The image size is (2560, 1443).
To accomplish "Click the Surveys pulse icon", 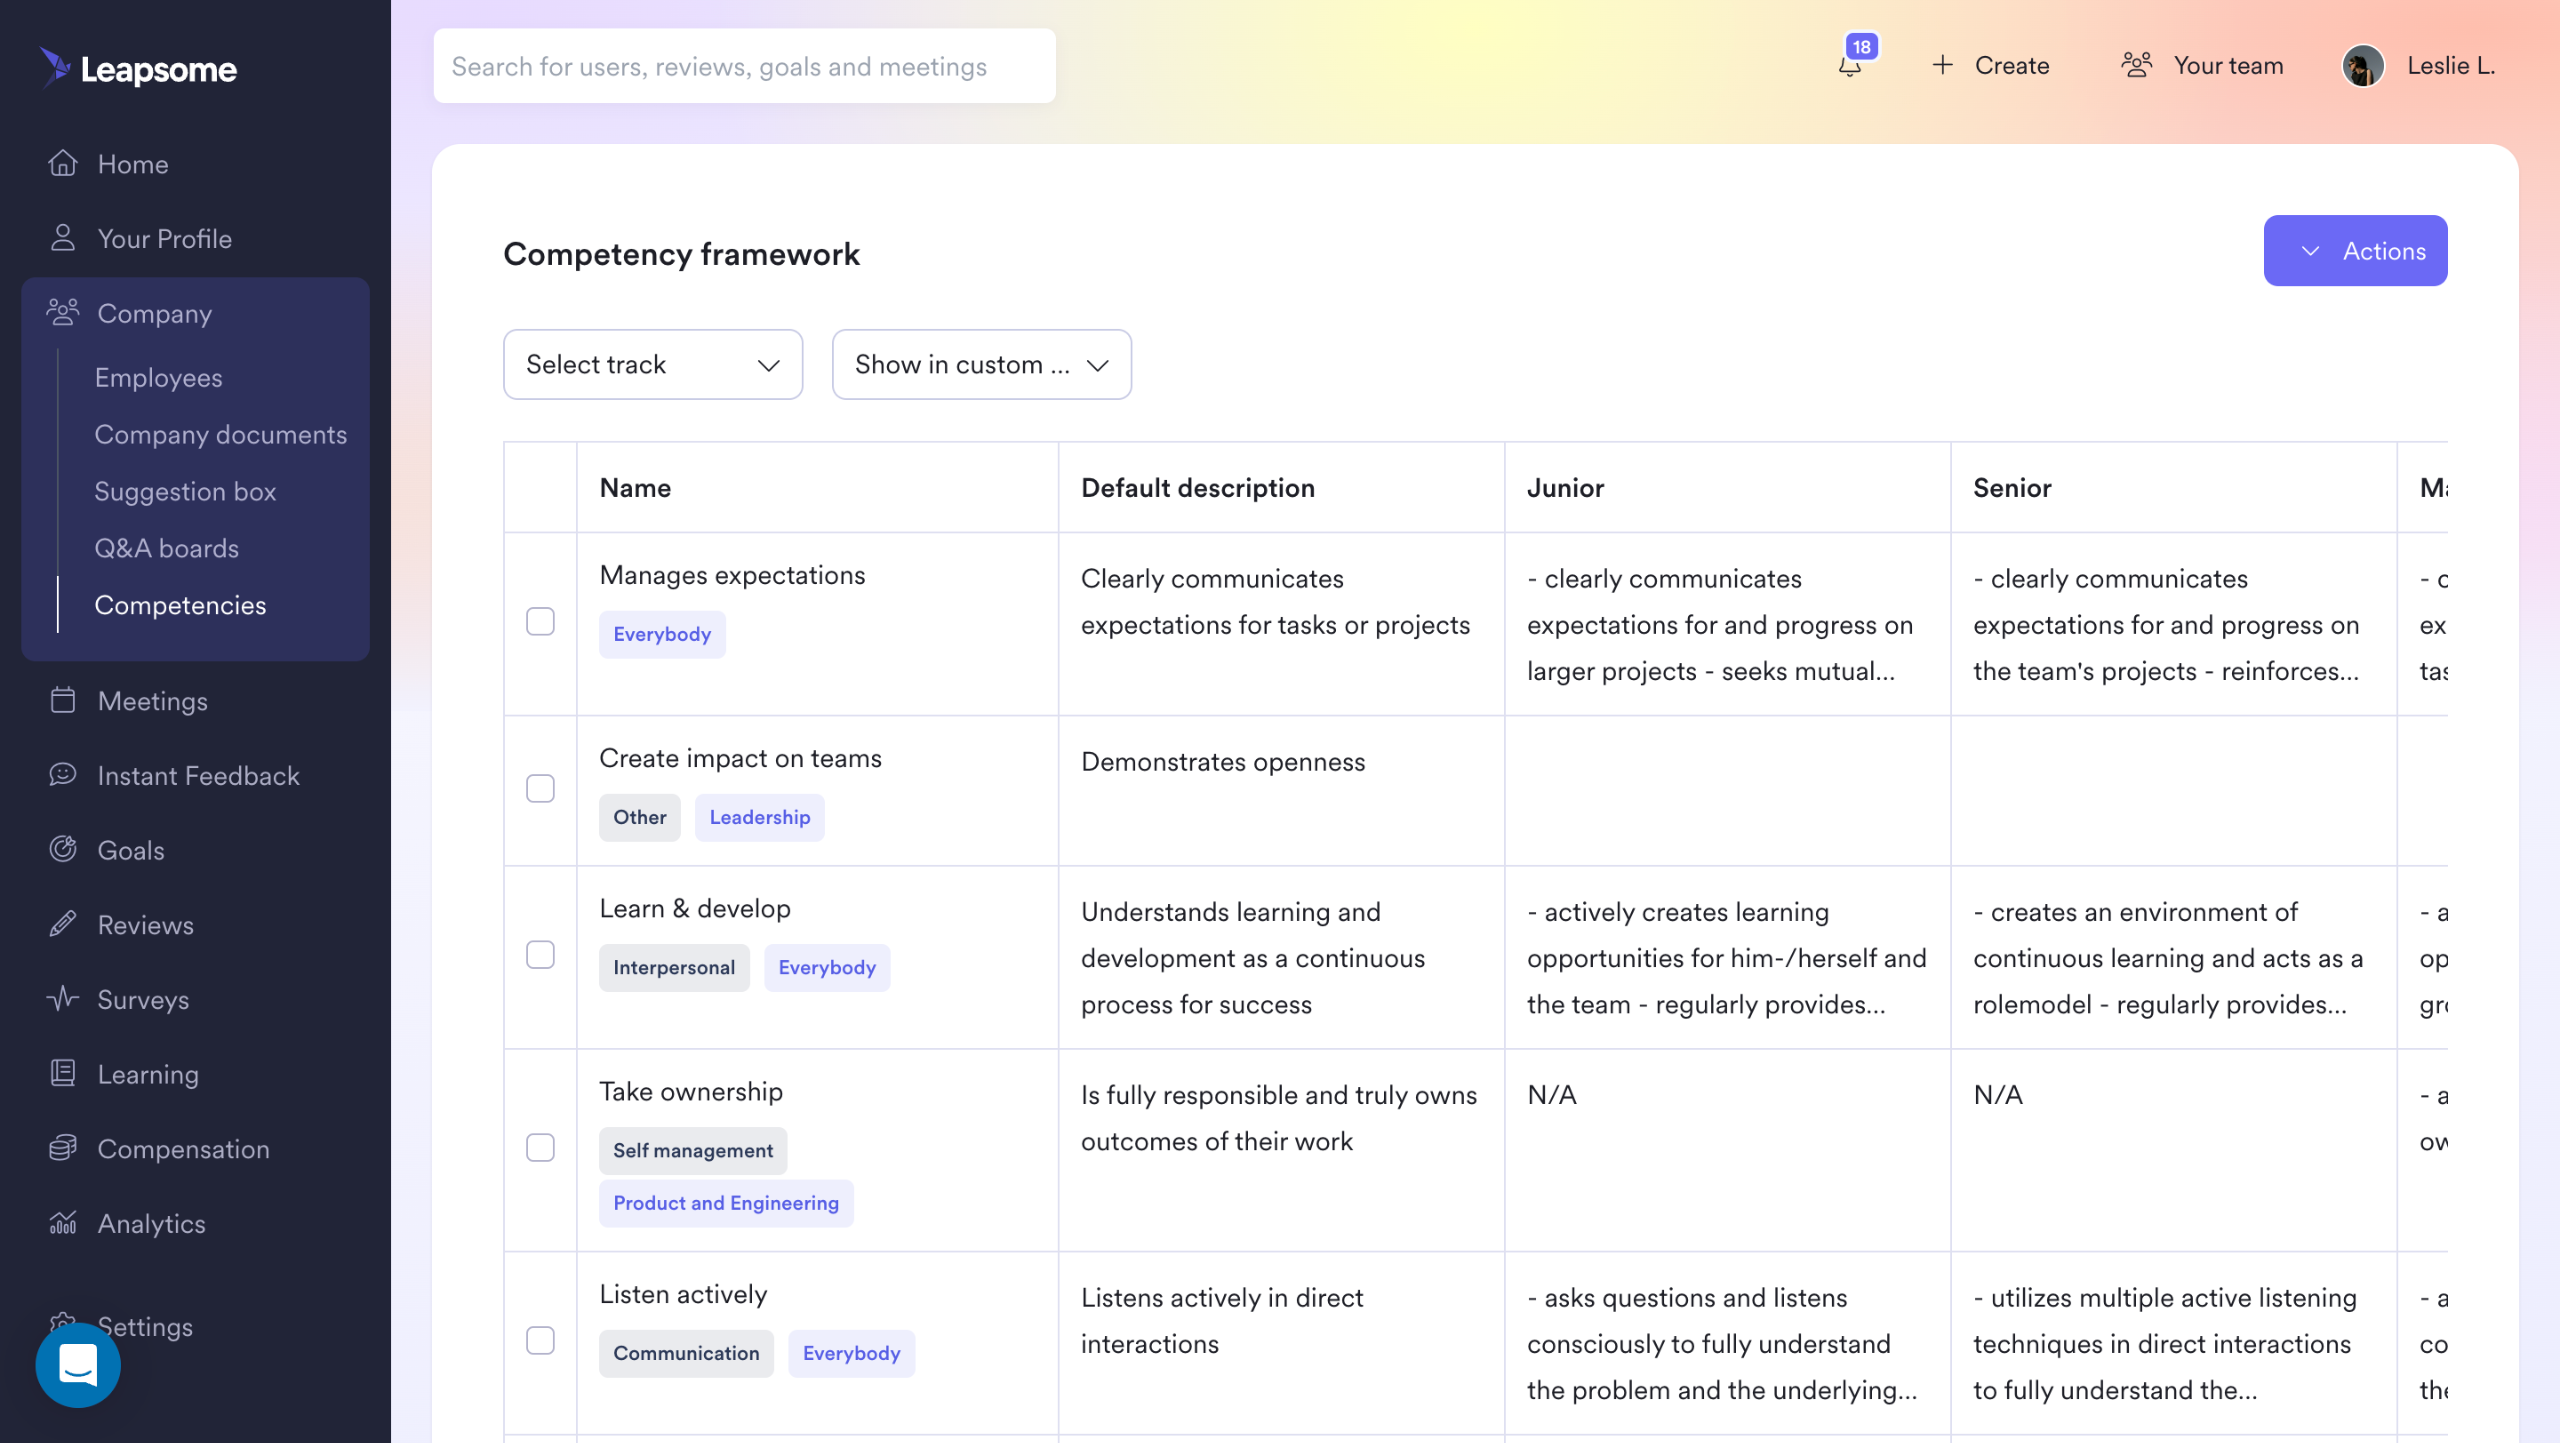I will pyautogui.click(x=63, y=999).
